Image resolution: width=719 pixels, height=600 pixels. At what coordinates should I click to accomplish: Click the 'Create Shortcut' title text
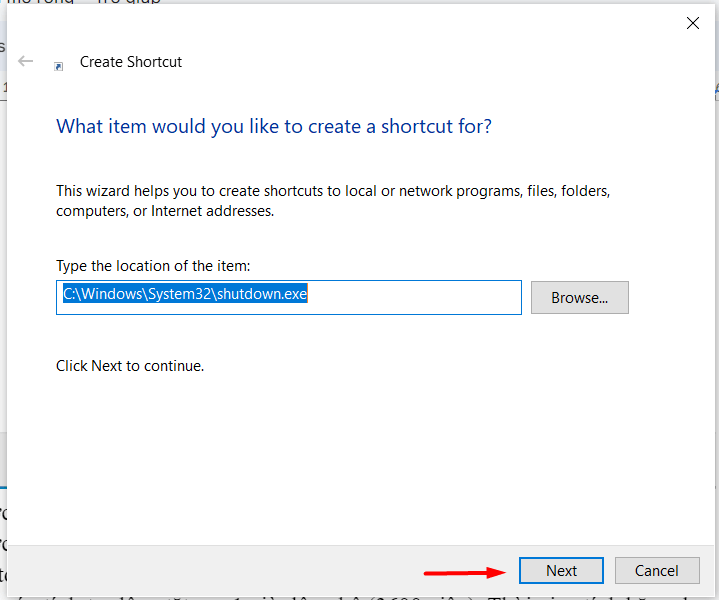pos(131,62)
